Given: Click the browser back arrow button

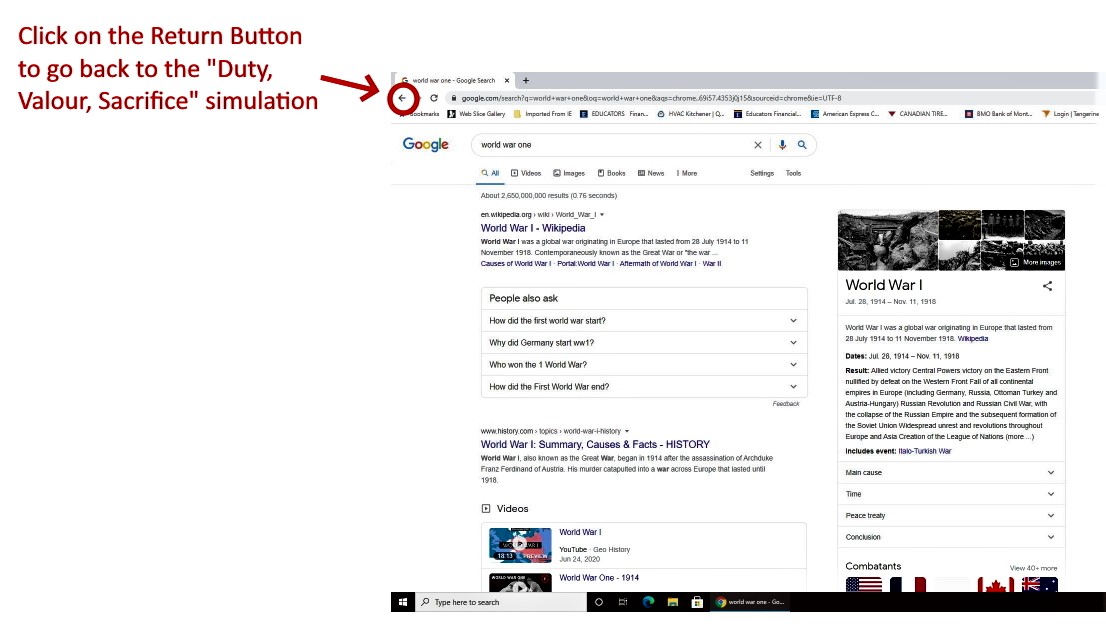Looking at the screenshot, I should coord(402,98).
